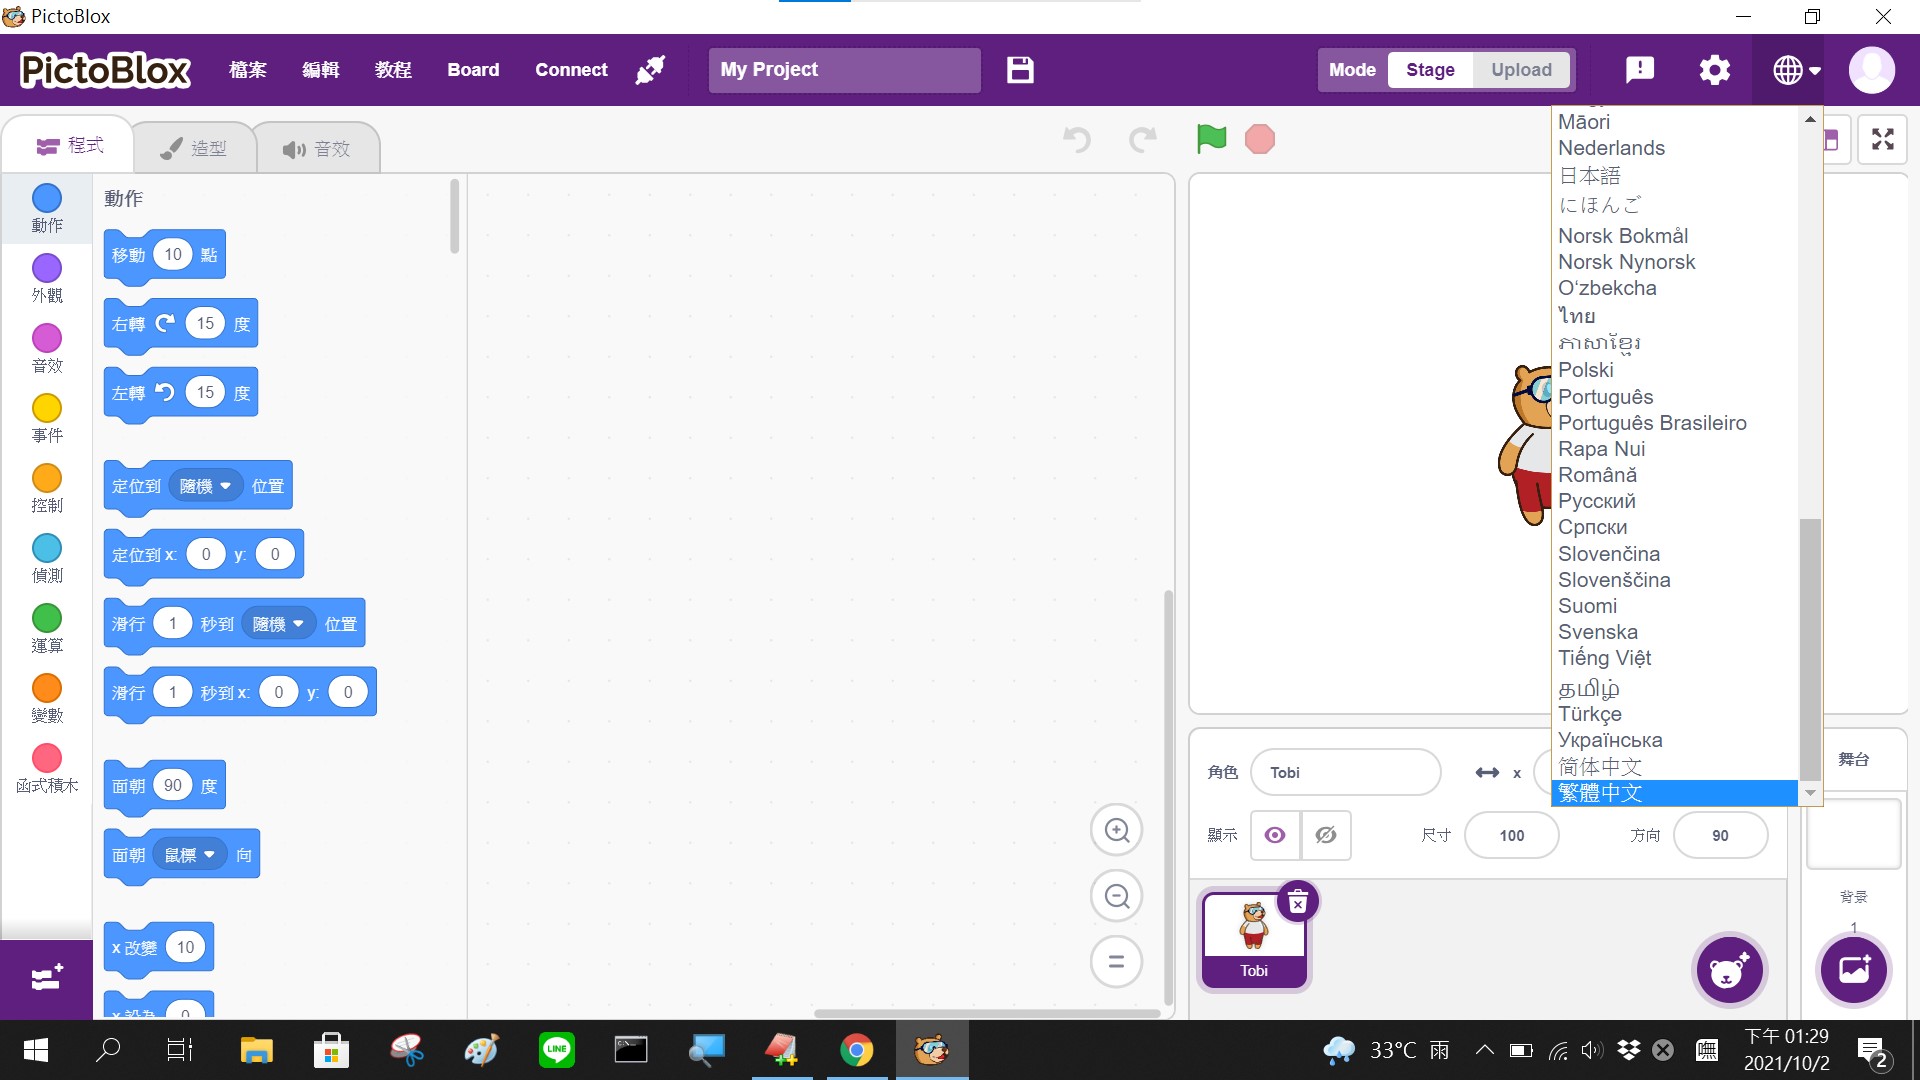Expand 鼠標 dropdown in 面朝 block
This screenshot has width=1920, height=1080.
tap(190, 855)
